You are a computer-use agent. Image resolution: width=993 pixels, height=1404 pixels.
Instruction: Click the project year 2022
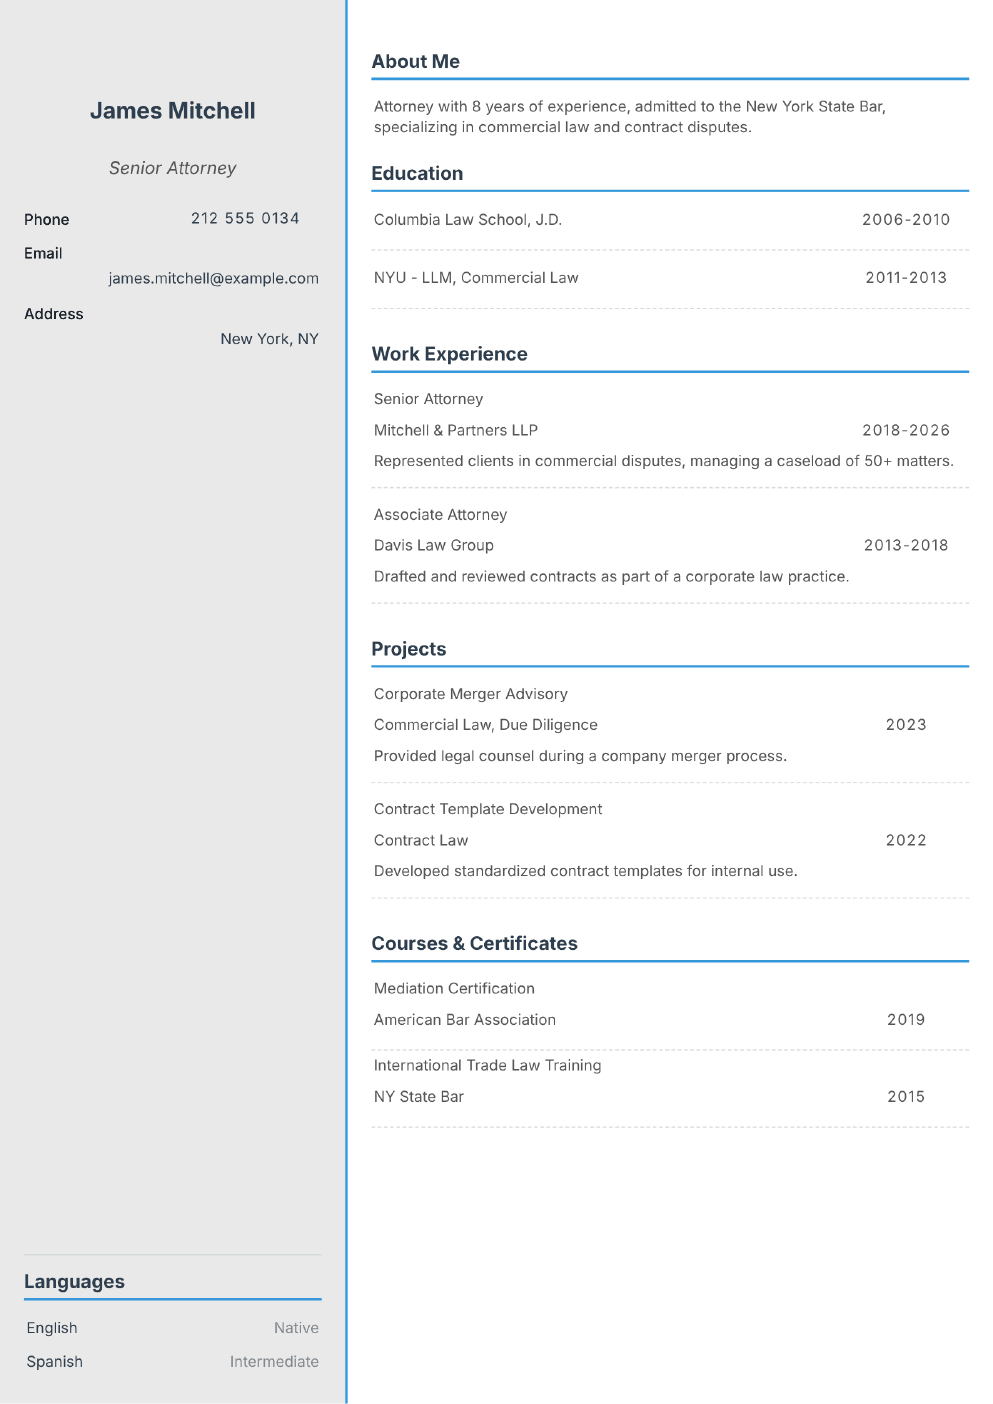(906, 840)
